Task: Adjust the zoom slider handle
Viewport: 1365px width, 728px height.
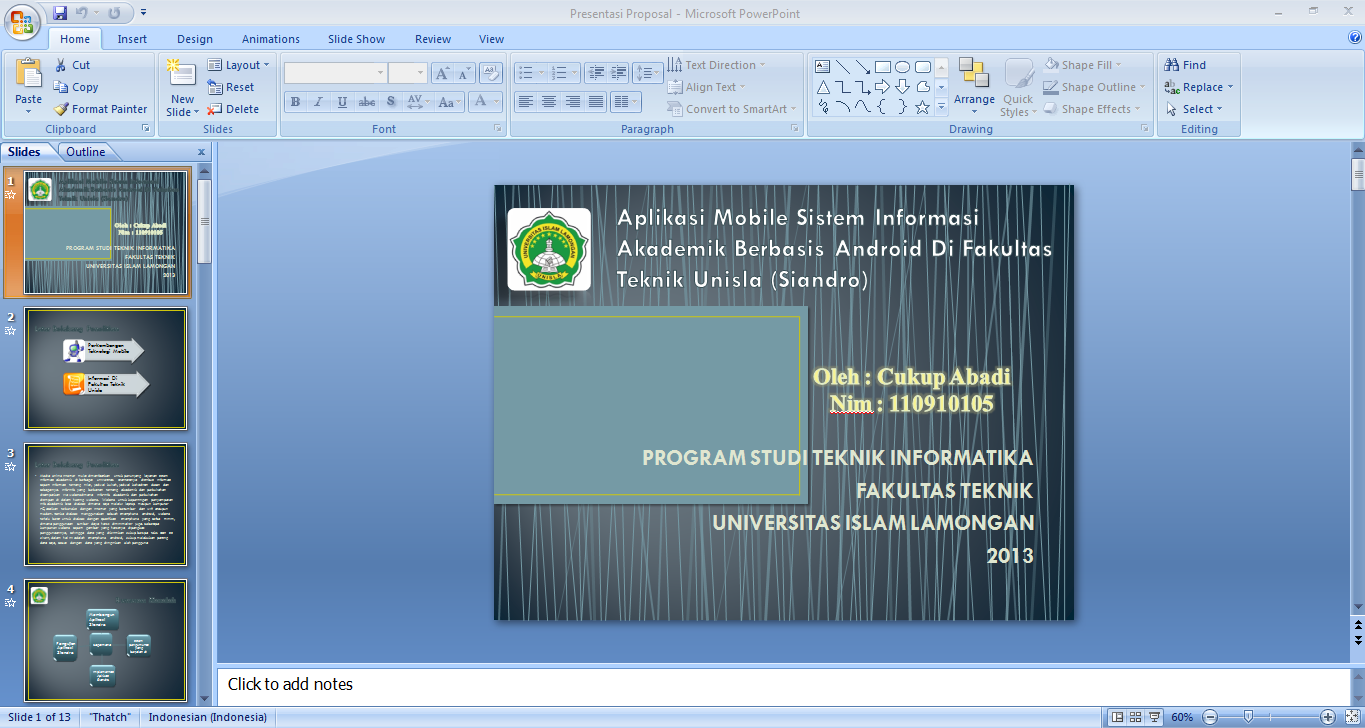Action: pyautogui.click(x=1248, y=717)
